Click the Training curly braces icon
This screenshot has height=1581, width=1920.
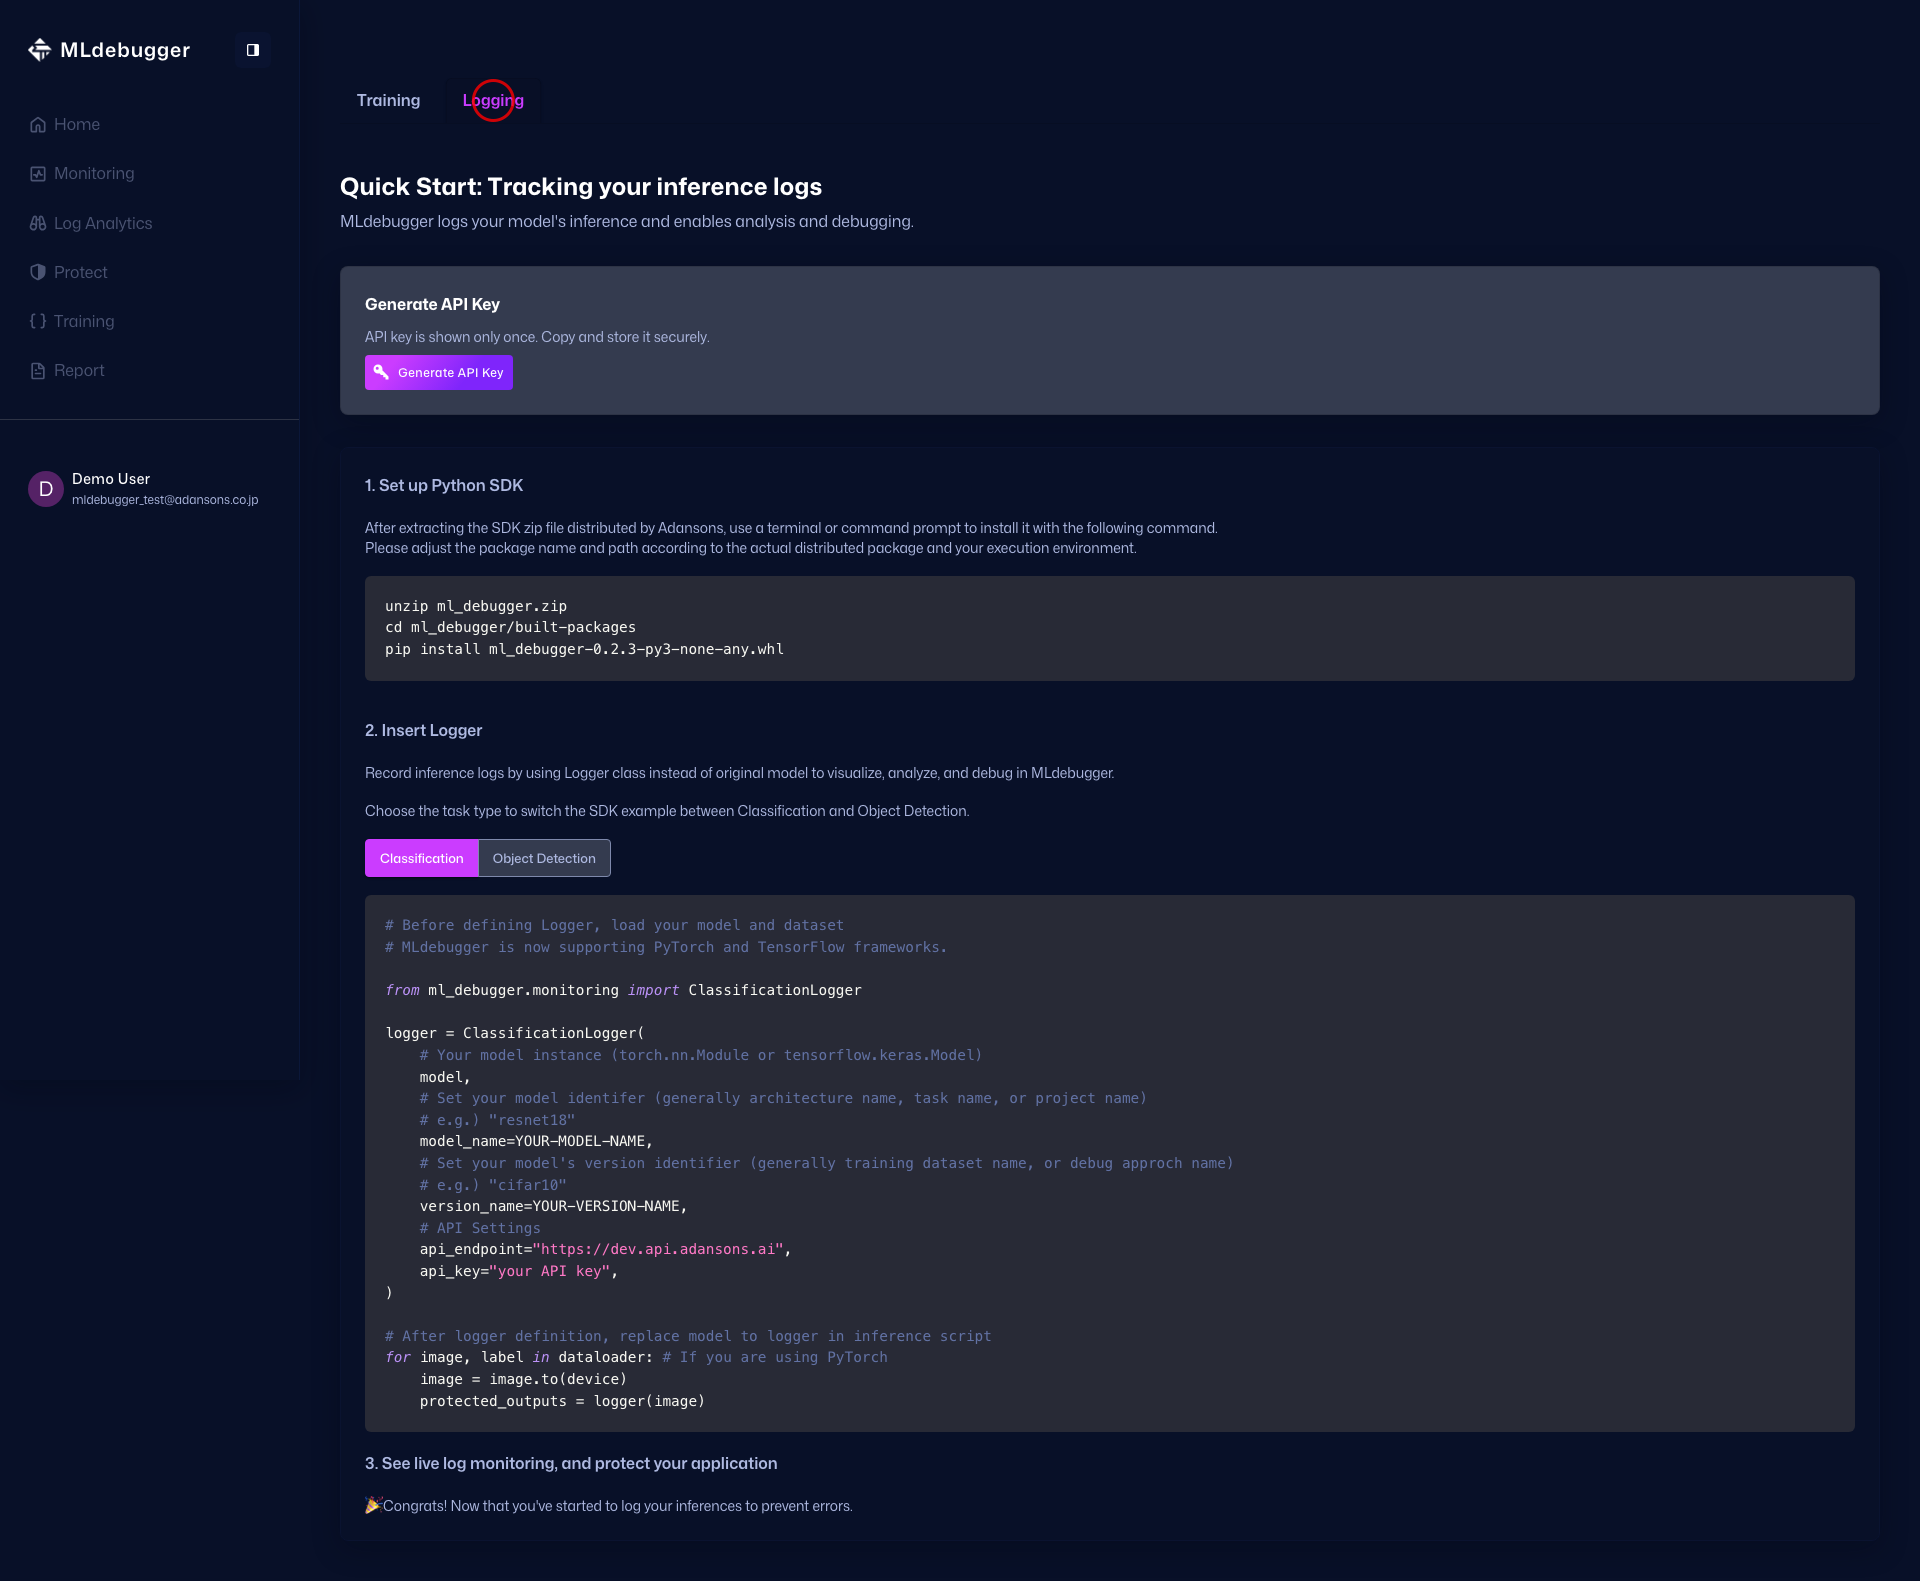coord(38,321)
